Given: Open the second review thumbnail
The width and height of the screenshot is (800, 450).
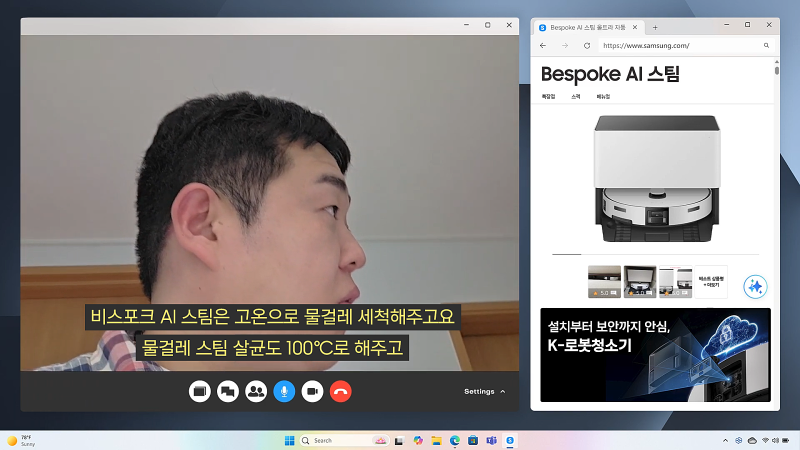Looking at the screenshot, I should pos(640,282).
